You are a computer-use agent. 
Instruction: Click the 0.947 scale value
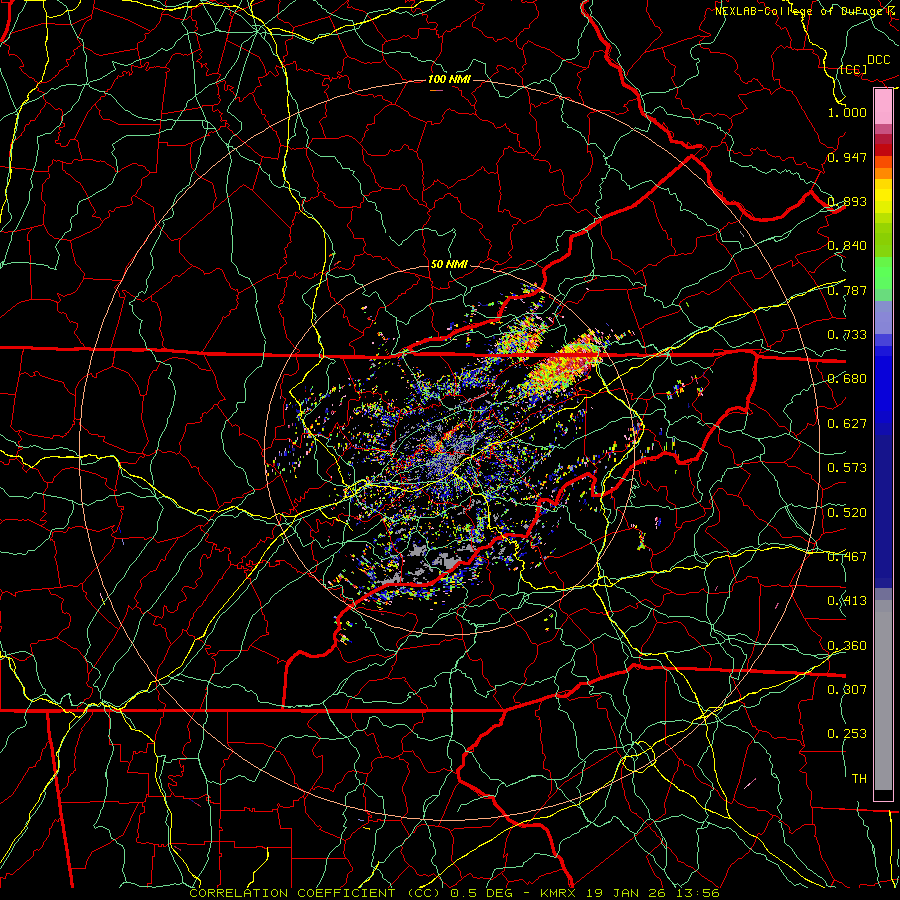847,157
